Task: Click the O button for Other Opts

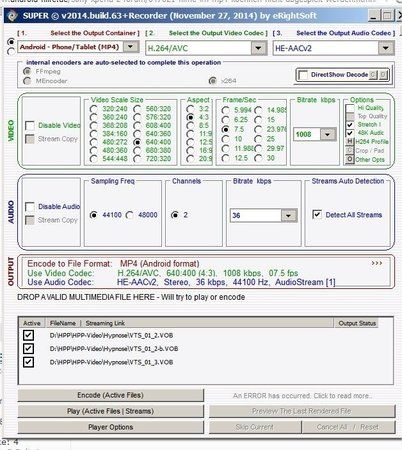Action: point(349,159)
